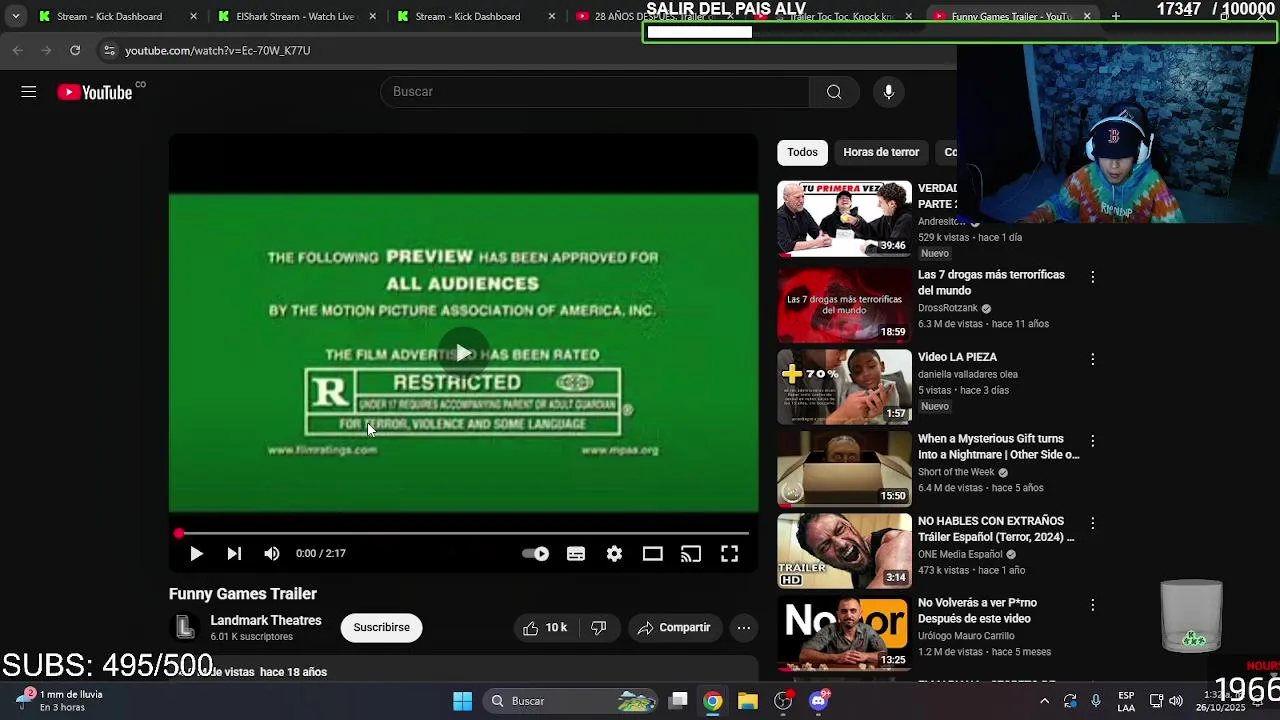This screenshot has height=720, width=1280.
Task: Open options for Las 7 drogas video
Action: [1093, 276]
